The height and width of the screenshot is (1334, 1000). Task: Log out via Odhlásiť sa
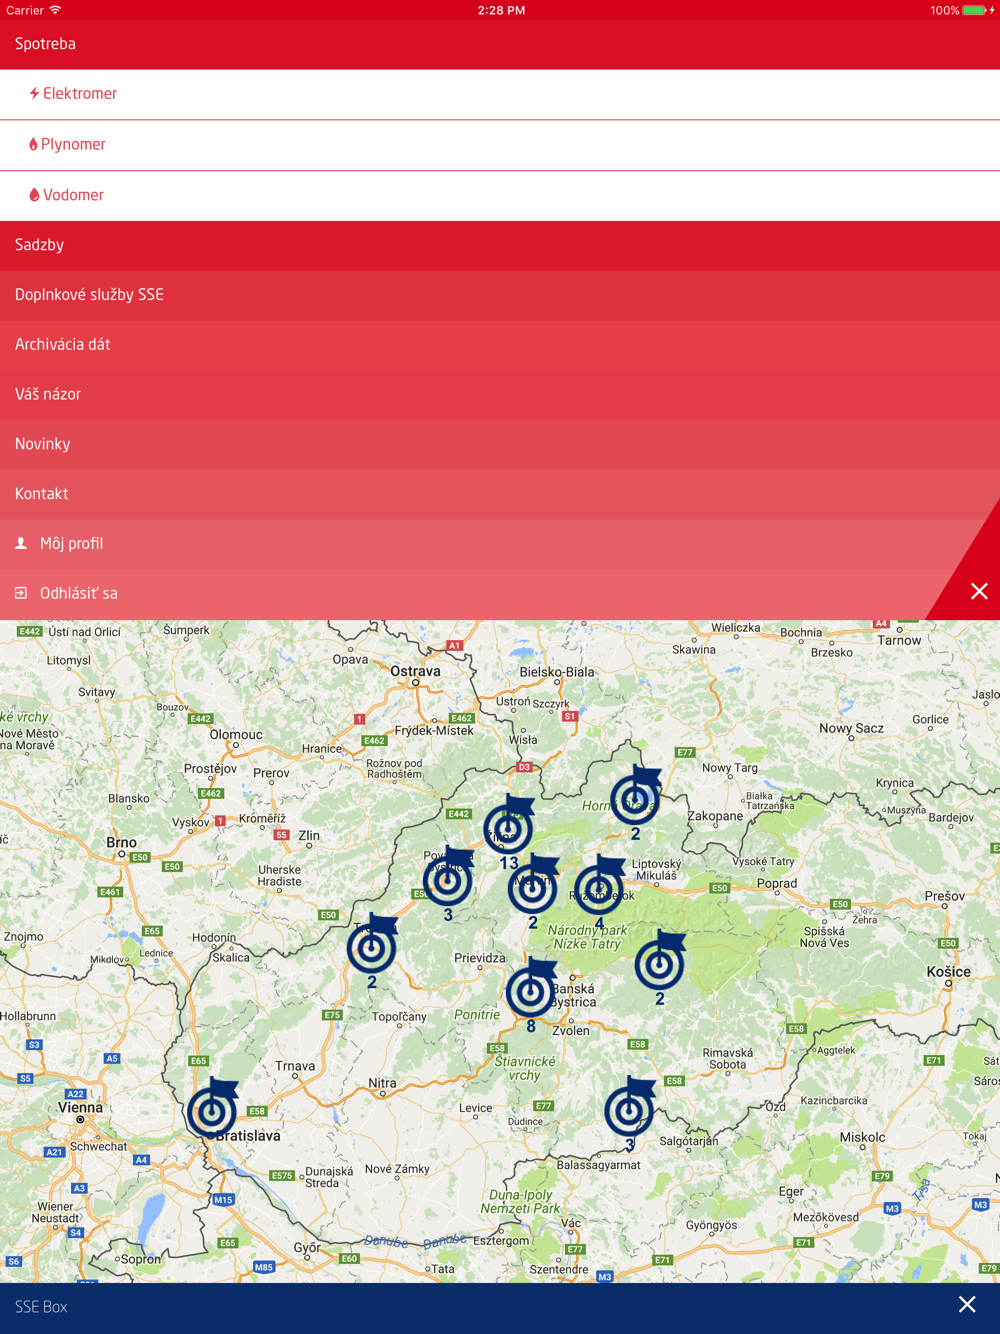coord(78,594)
